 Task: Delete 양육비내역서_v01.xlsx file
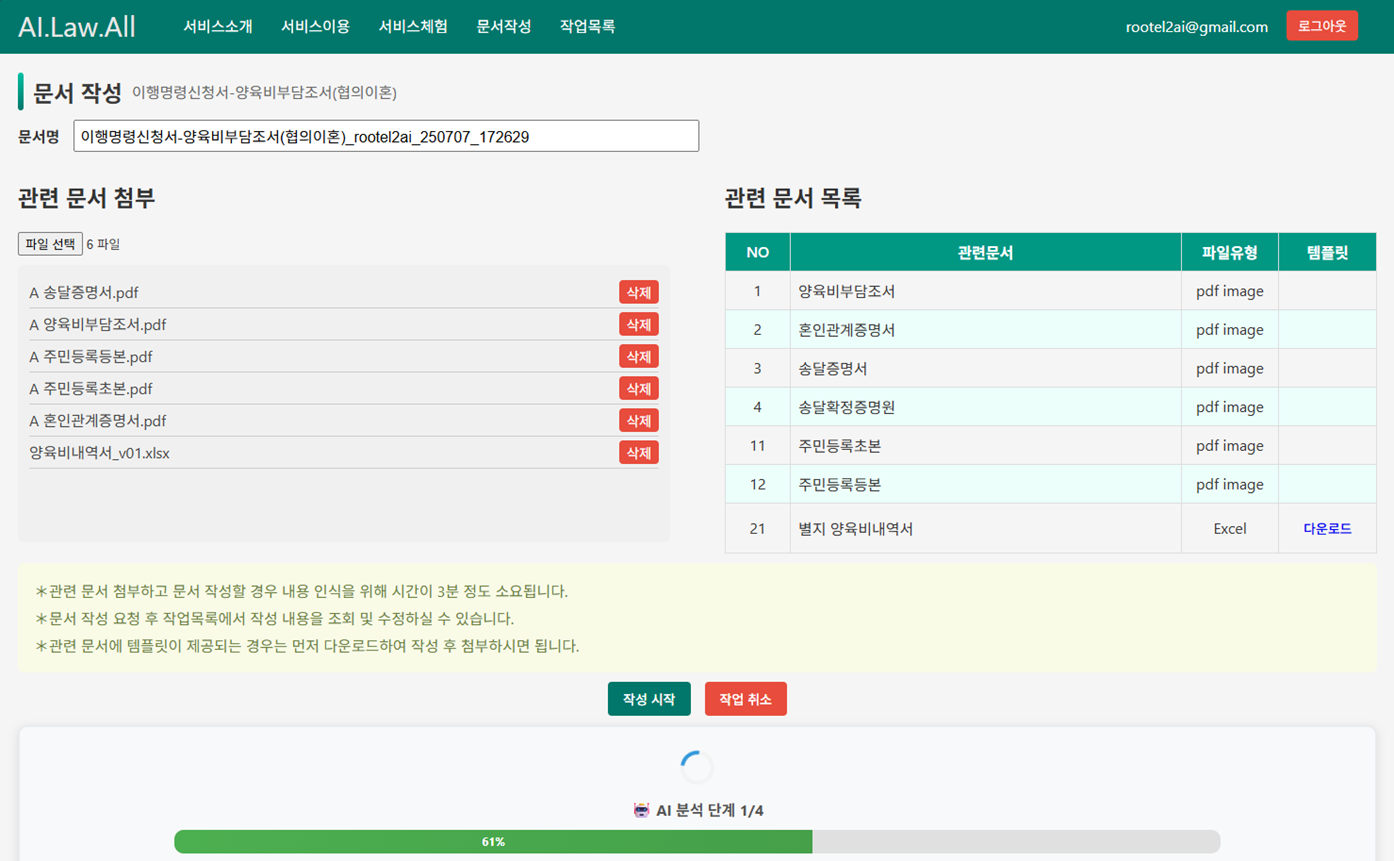click(x=639, y=453)
